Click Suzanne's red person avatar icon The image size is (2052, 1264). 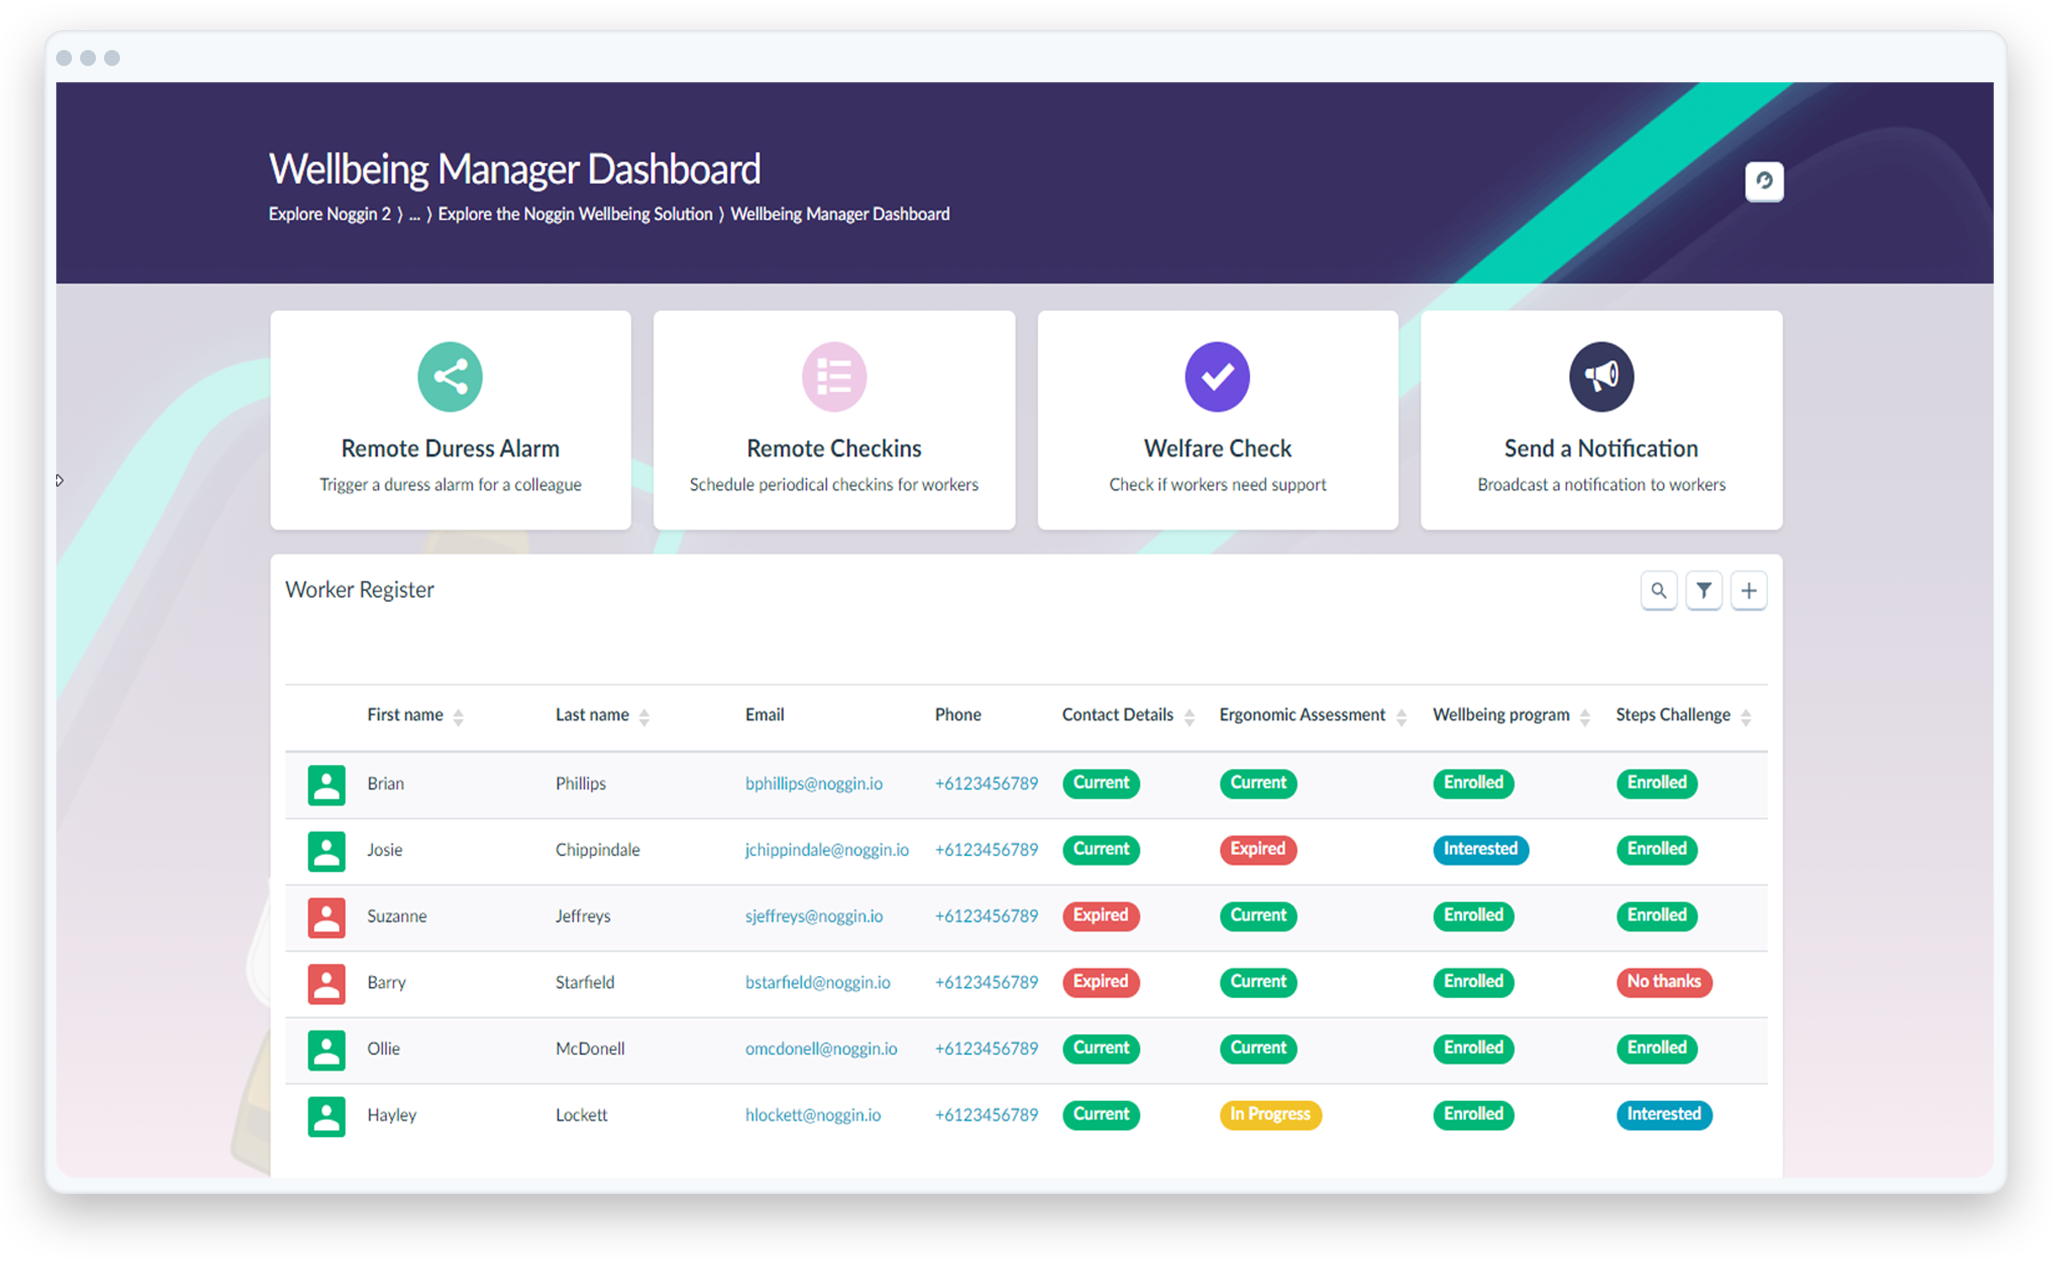tap(326, 917)
